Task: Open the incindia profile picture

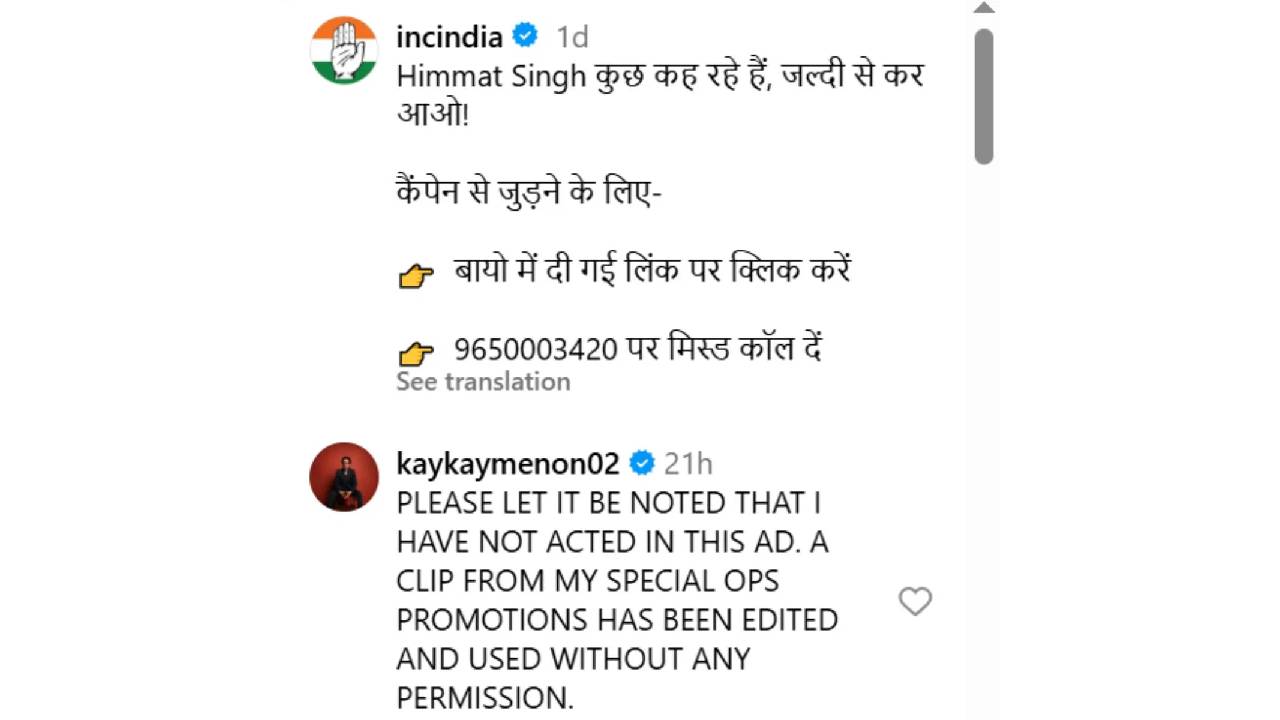Action: [x=344, y=50]
